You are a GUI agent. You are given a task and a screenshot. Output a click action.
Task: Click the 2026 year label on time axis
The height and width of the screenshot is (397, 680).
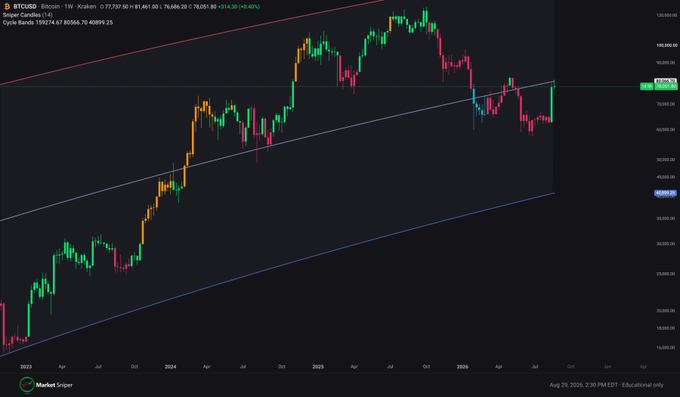pyautogui.click(x=462, y=367)
